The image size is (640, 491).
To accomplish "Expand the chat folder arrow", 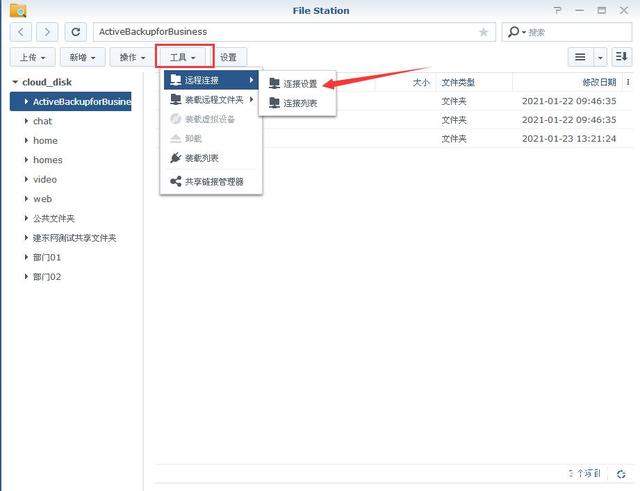I will (x=26, y=121).
